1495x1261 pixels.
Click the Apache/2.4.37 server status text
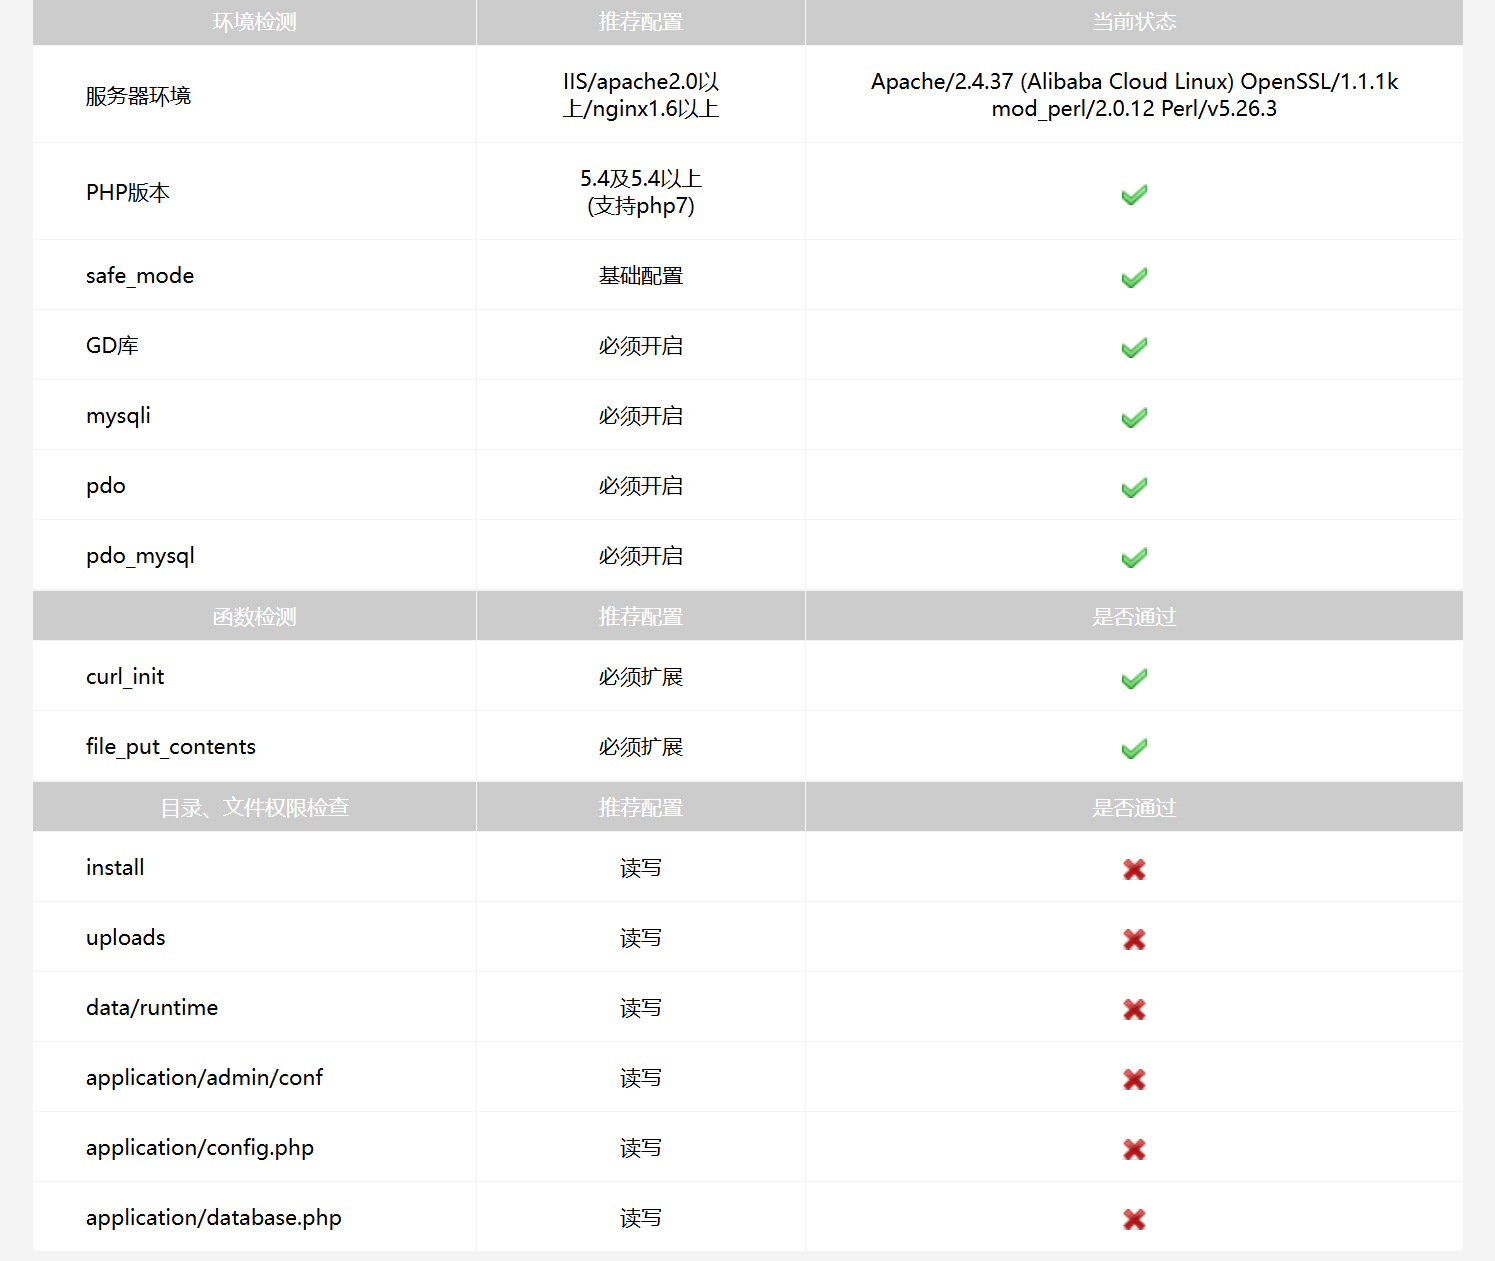click(x=1134, y=95)
